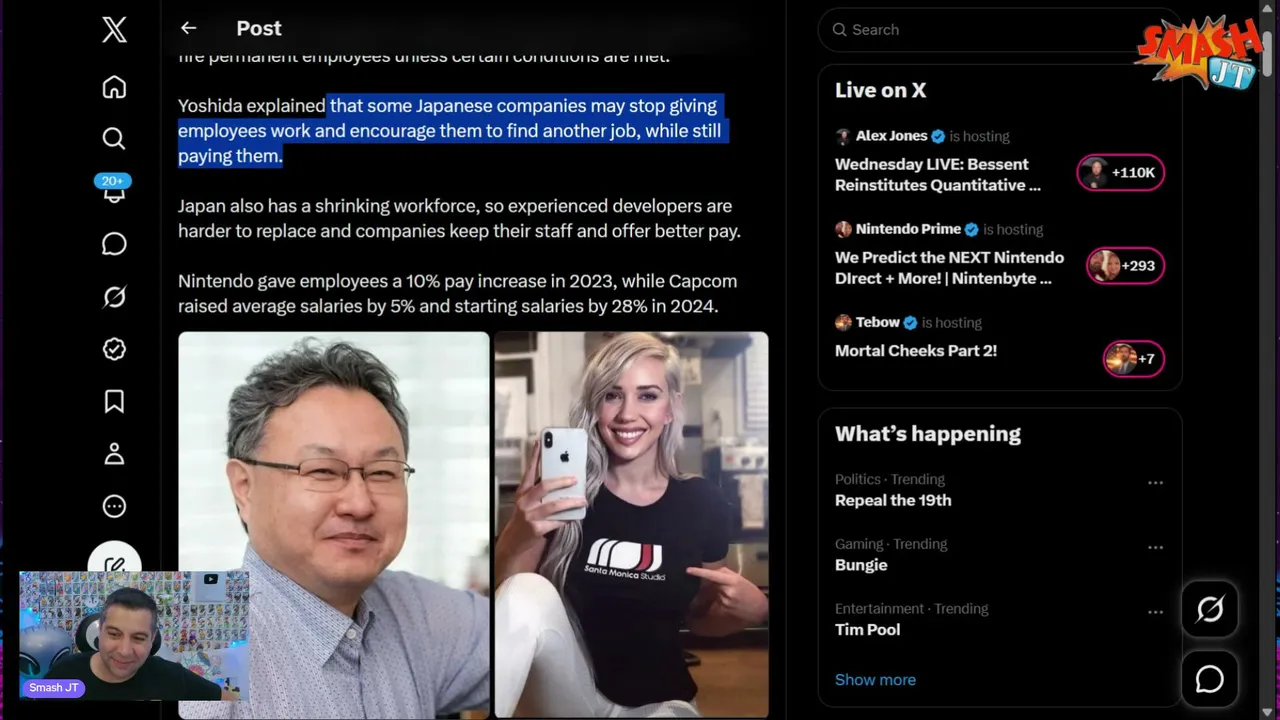The height and width of the screenshot is (720, 1280).
Task: Go back using the arrow beside Post
Action: (x=188, y=28)
